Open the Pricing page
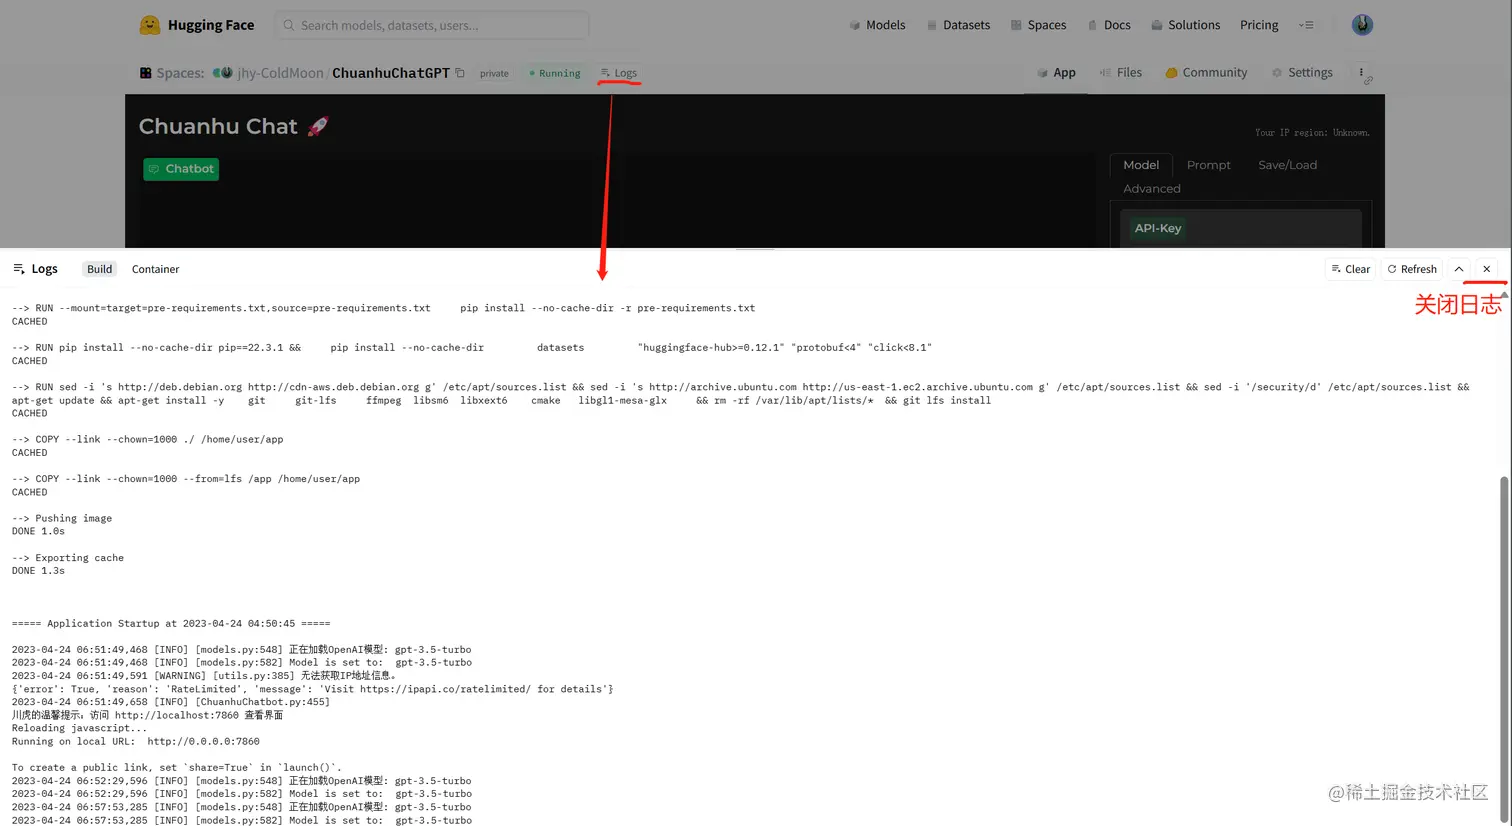Screen dimensions: 1512x826 (1259, 25)
